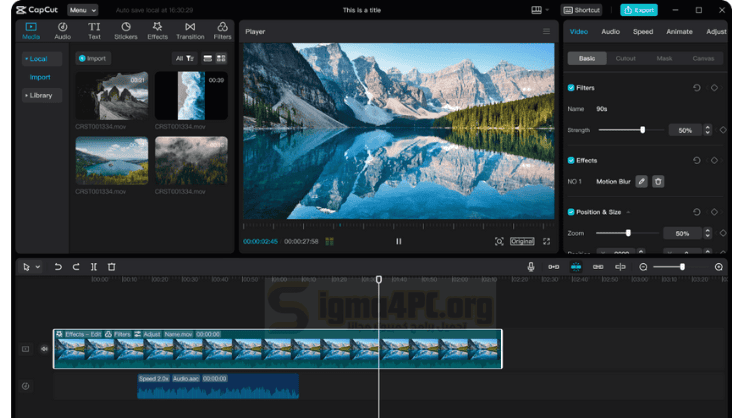Click the Zoom slider handle
This screenshot has width=743, height=418.
coord(628,233)
